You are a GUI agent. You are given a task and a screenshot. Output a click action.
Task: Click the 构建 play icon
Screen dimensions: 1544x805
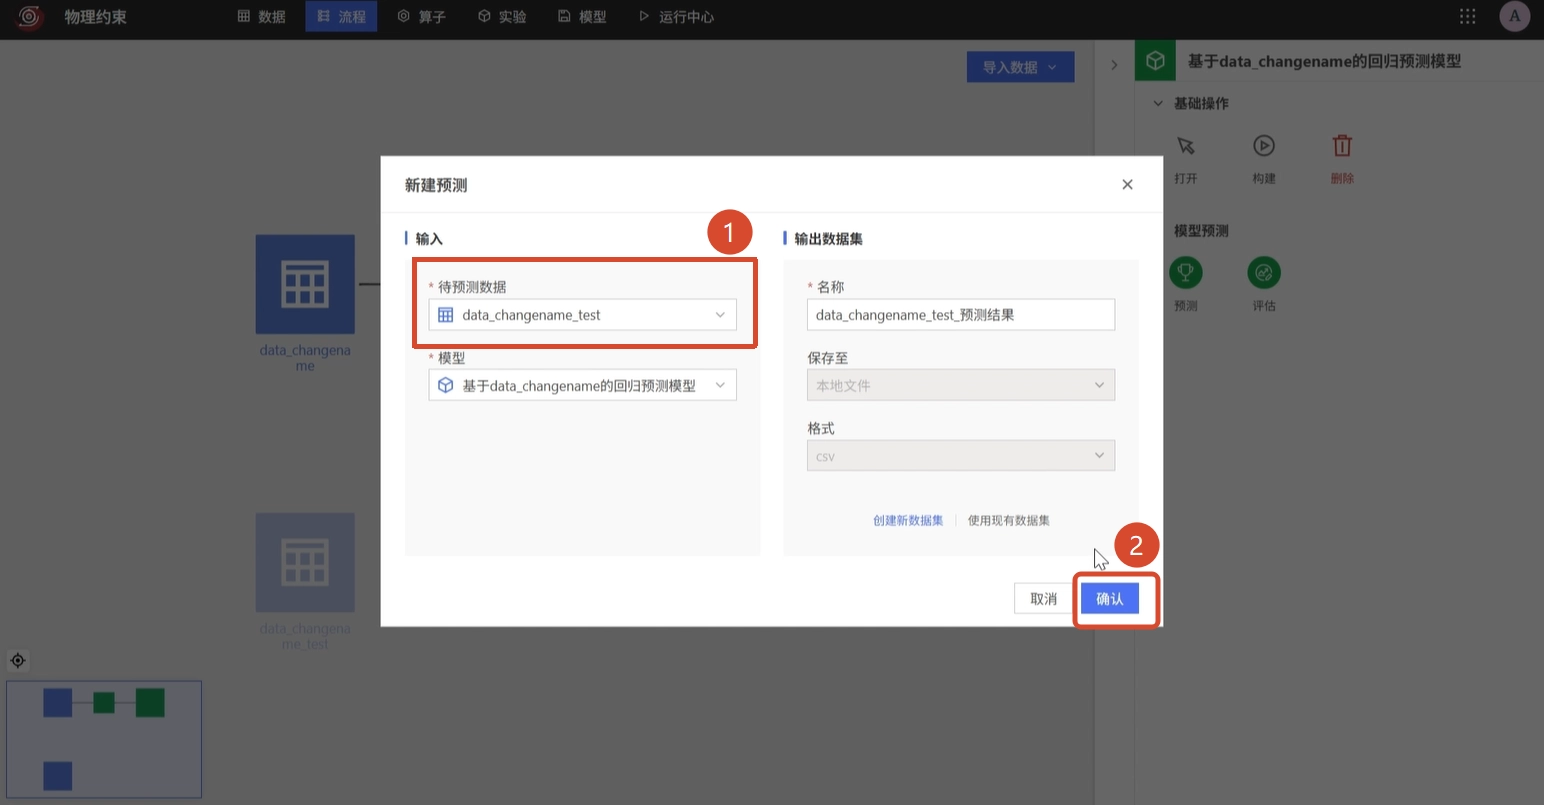1264,146
